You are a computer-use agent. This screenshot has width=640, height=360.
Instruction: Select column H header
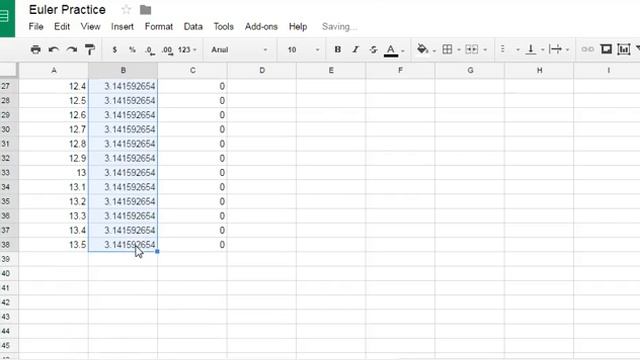[x=539, y=71]
